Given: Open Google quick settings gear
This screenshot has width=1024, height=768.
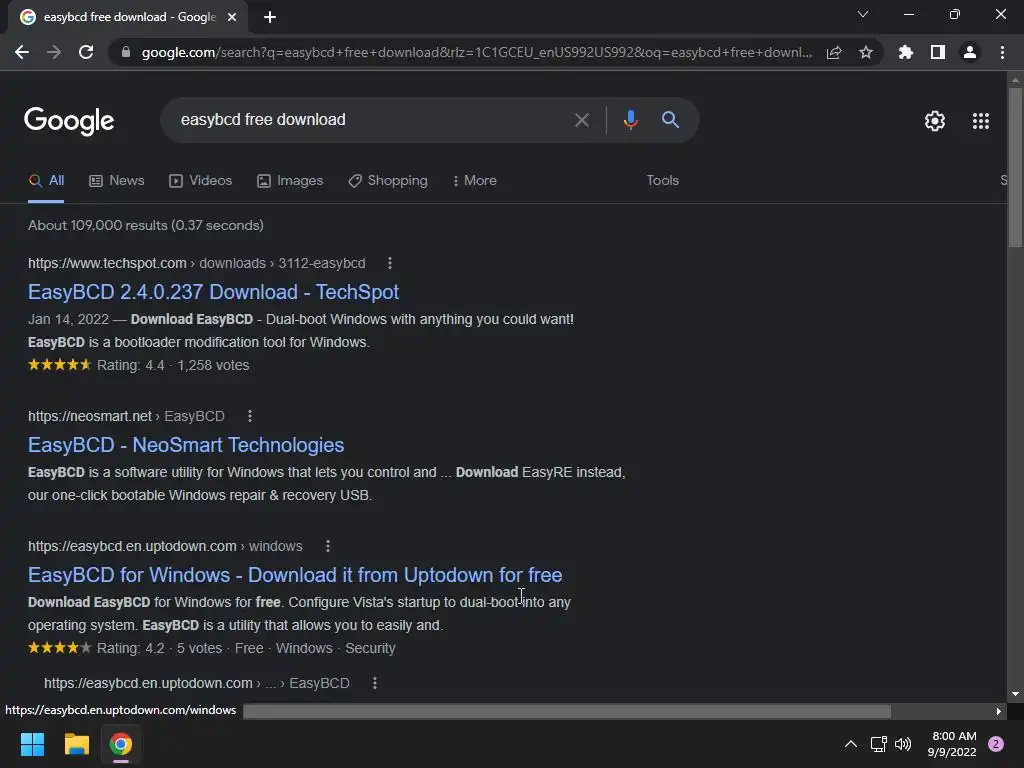Looking at the screenshot, I should tap(935, 121).
